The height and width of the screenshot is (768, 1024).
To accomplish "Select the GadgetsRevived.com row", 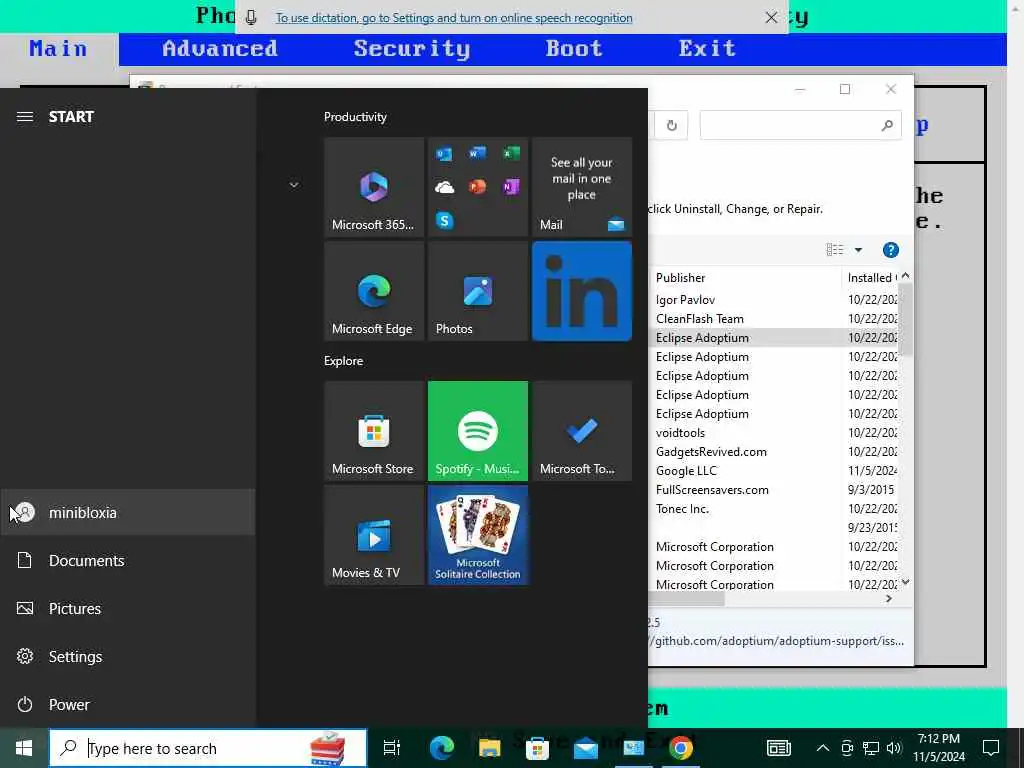I will pyautogui.click(x=774, y=452).
